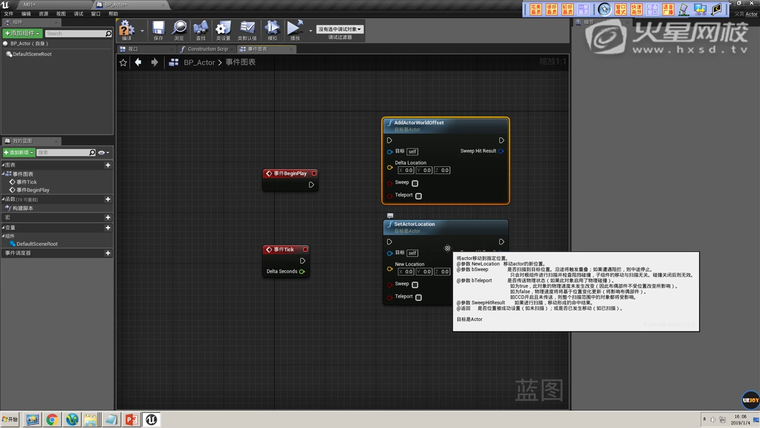This screenshot has width=760, height=428.
Task: Select DefaultSceneRoot in the components tree
Action: tap(32, 53)
